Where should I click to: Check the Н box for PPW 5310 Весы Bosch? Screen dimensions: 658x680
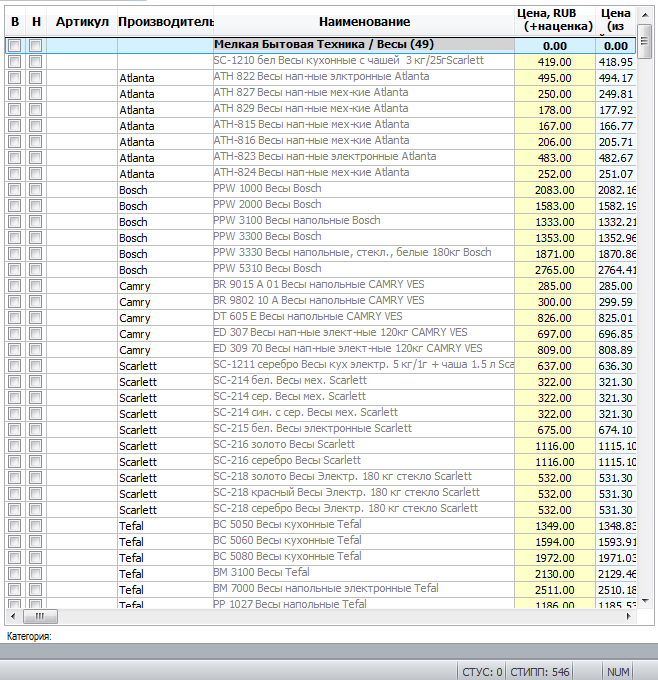36,270
